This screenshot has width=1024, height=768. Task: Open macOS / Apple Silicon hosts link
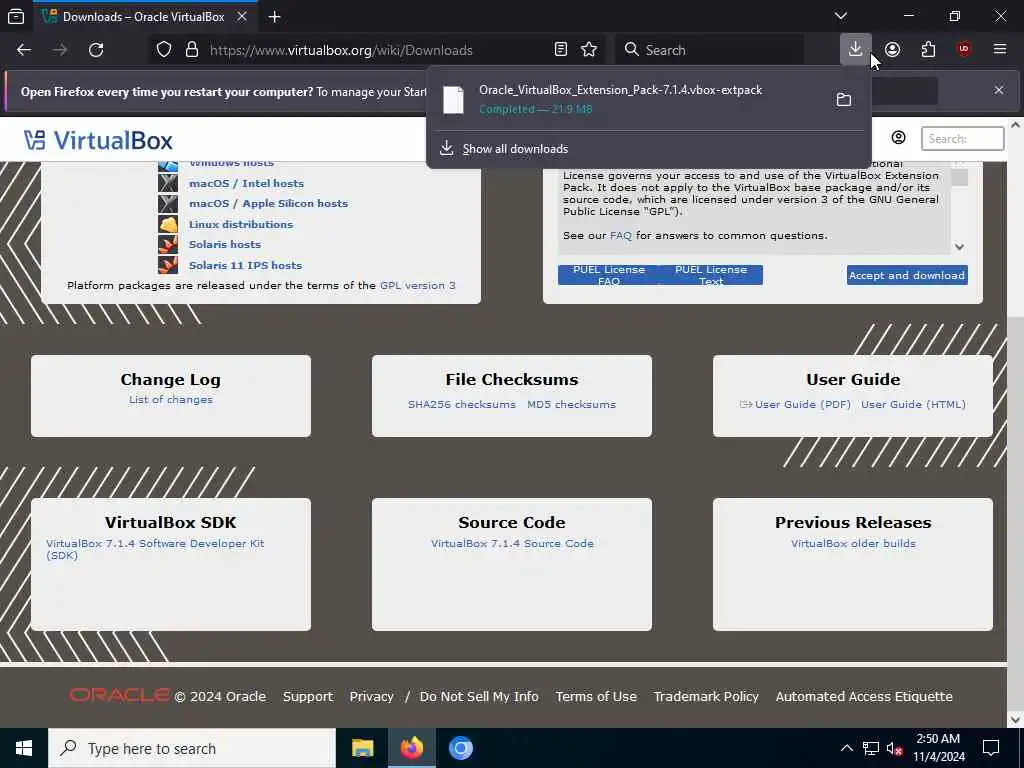tap(268, 204)
